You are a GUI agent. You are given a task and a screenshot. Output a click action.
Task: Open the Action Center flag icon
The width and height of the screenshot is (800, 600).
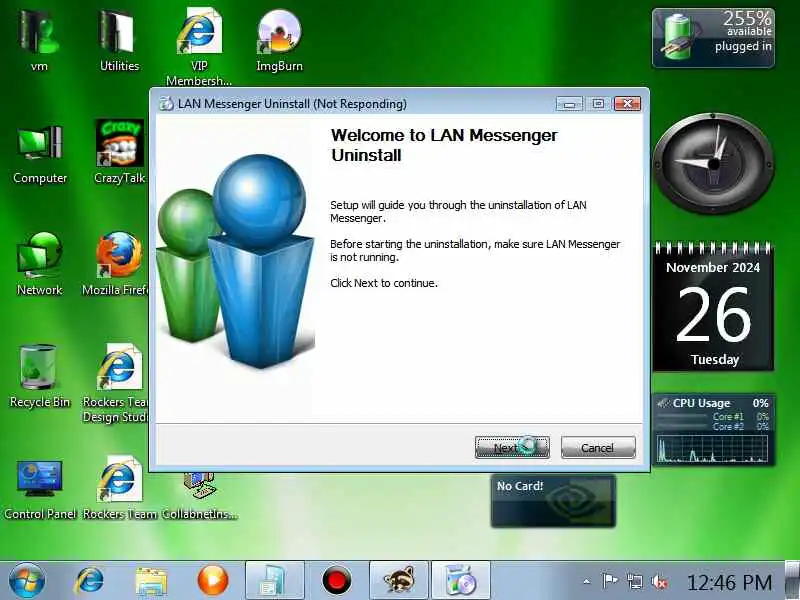610,581
